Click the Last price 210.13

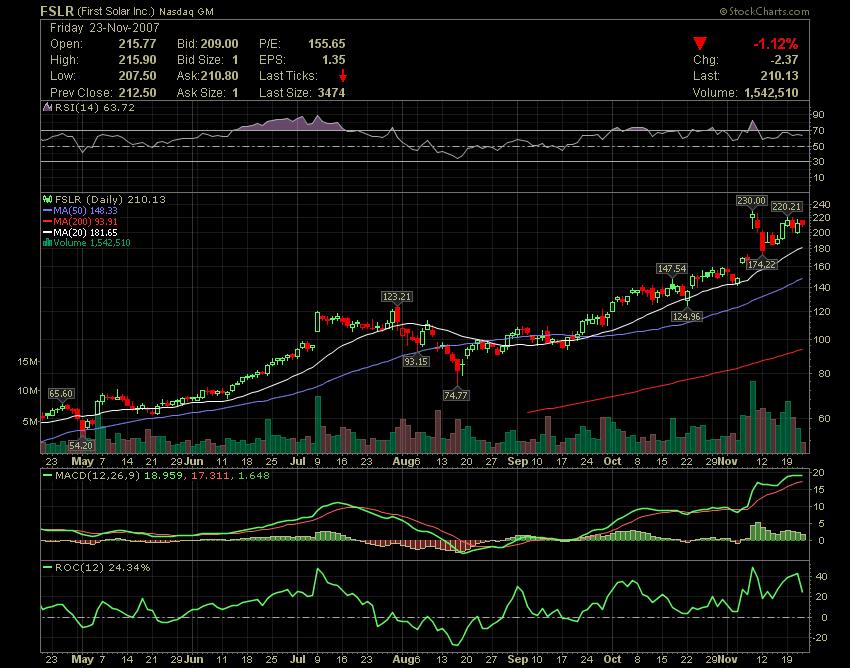[780, 76]
